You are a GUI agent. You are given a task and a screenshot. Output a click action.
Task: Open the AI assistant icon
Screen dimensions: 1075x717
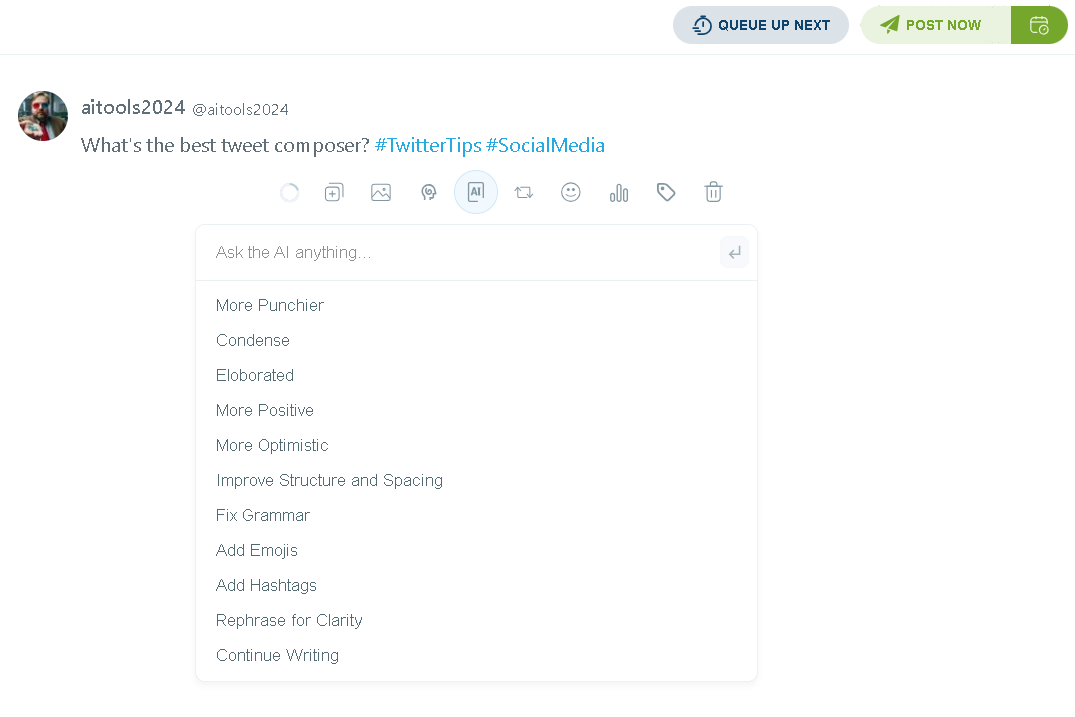click(476, 192)
